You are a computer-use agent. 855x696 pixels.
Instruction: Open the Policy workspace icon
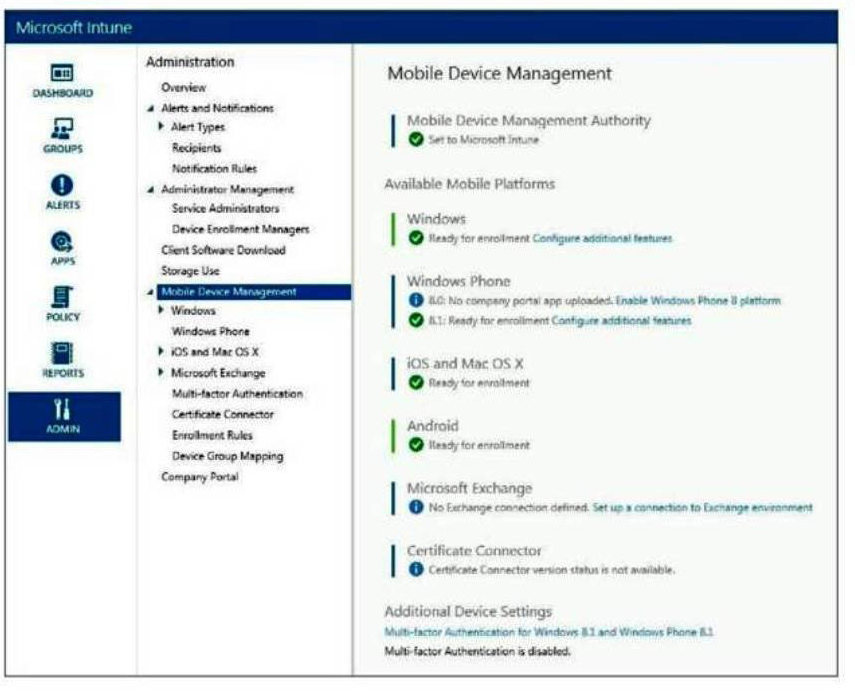(x=62, y=297)
